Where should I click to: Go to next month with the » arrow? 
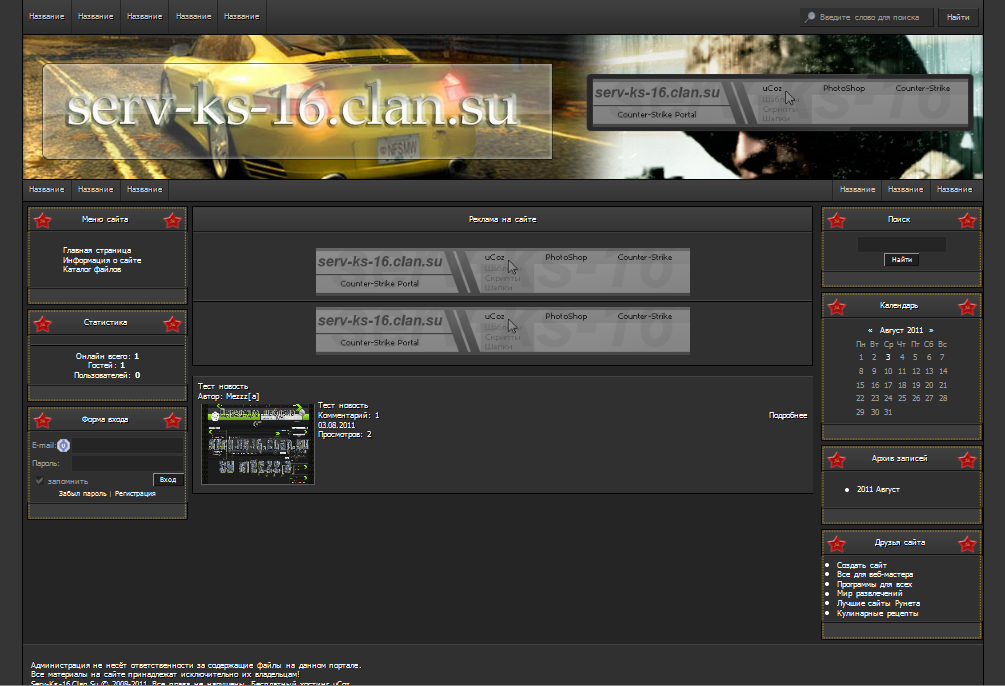(x=931, y=330)
